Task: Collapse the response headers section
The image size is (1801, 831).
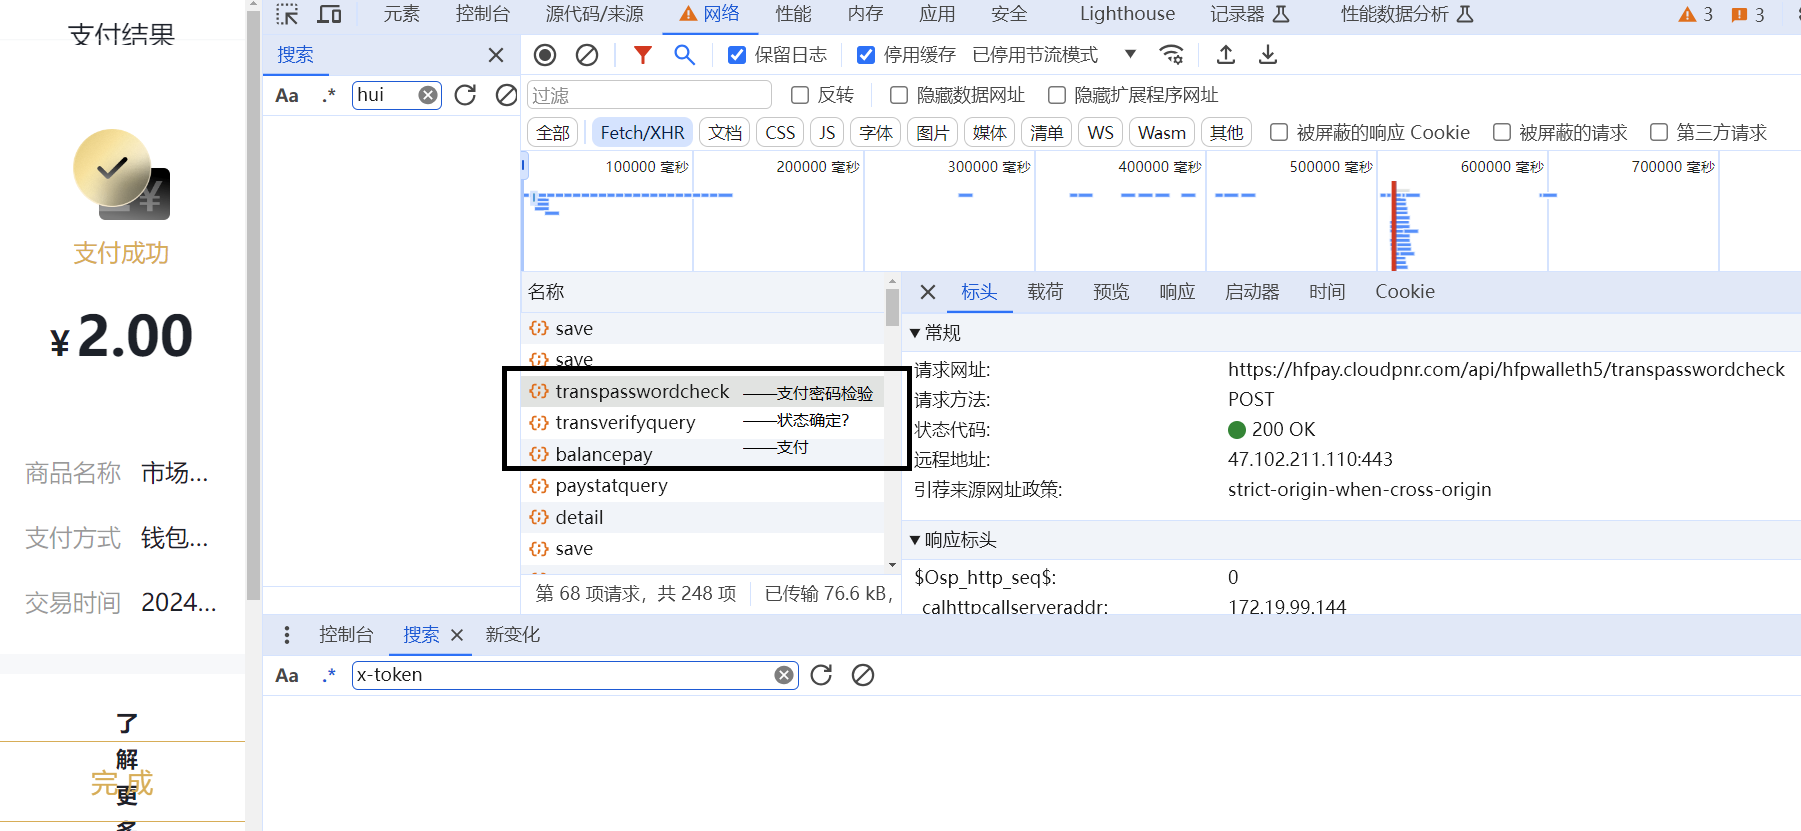Action: tap(915, 540)
